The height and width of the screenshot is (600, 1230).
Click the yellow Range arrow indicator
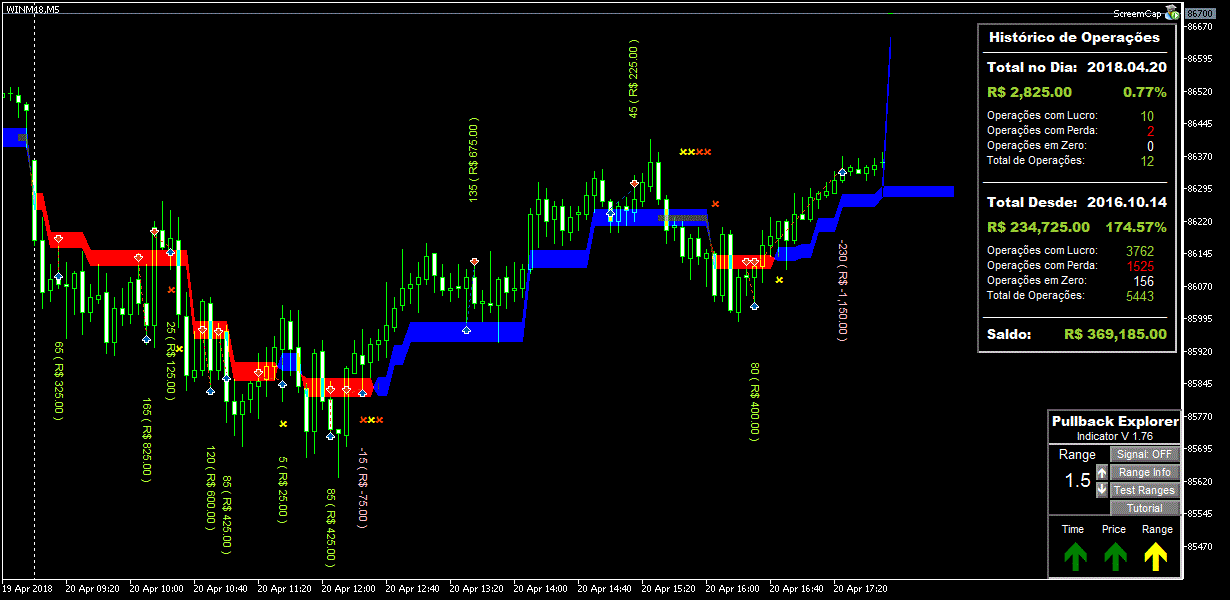[x=1156, y=556]
